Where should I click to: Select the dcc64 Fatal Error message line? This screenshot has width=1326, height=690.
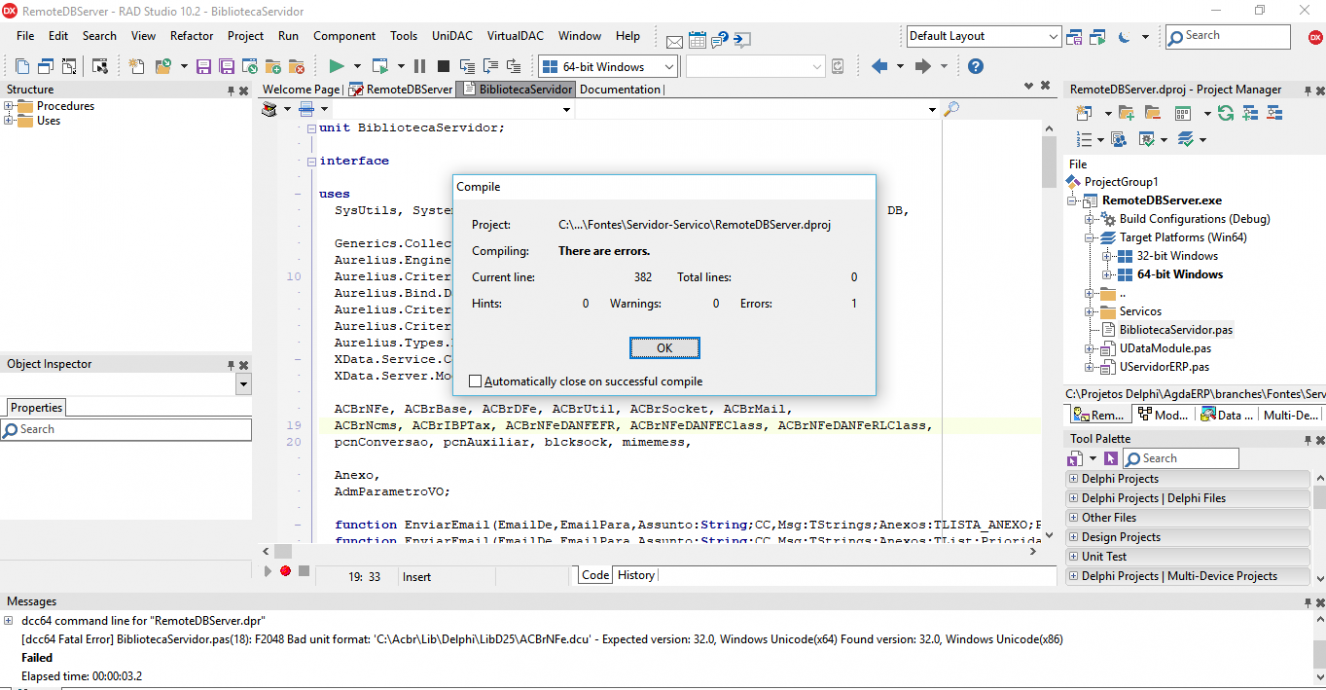click(x=542, y=639)
